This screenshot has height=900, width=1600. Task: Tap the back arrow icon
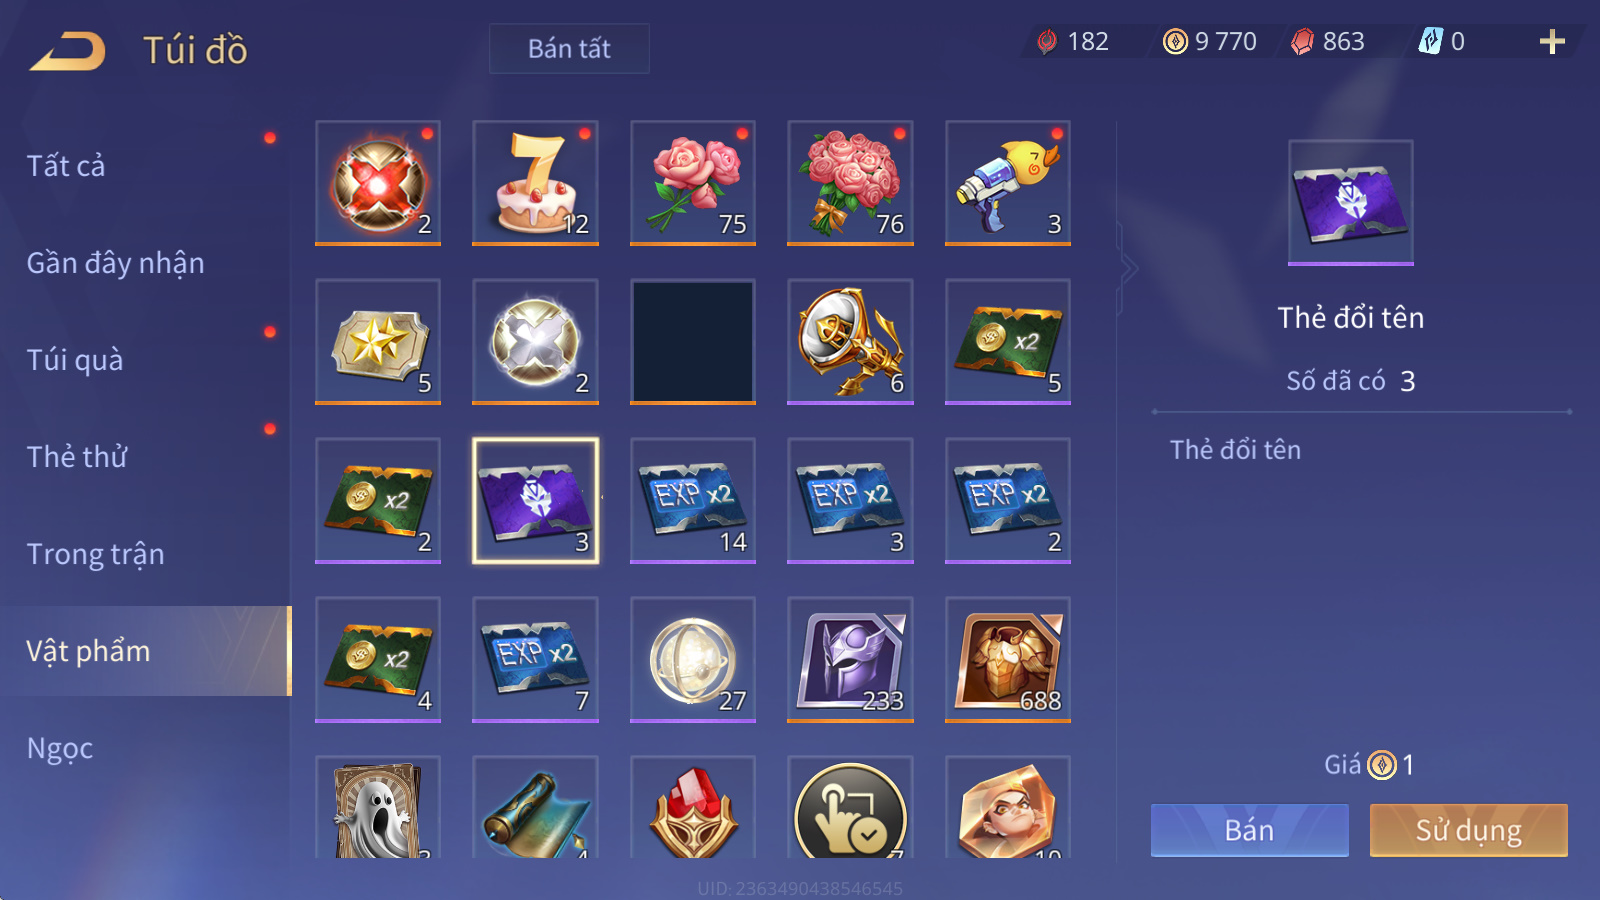pyautogui.click(x=68, y=51)
